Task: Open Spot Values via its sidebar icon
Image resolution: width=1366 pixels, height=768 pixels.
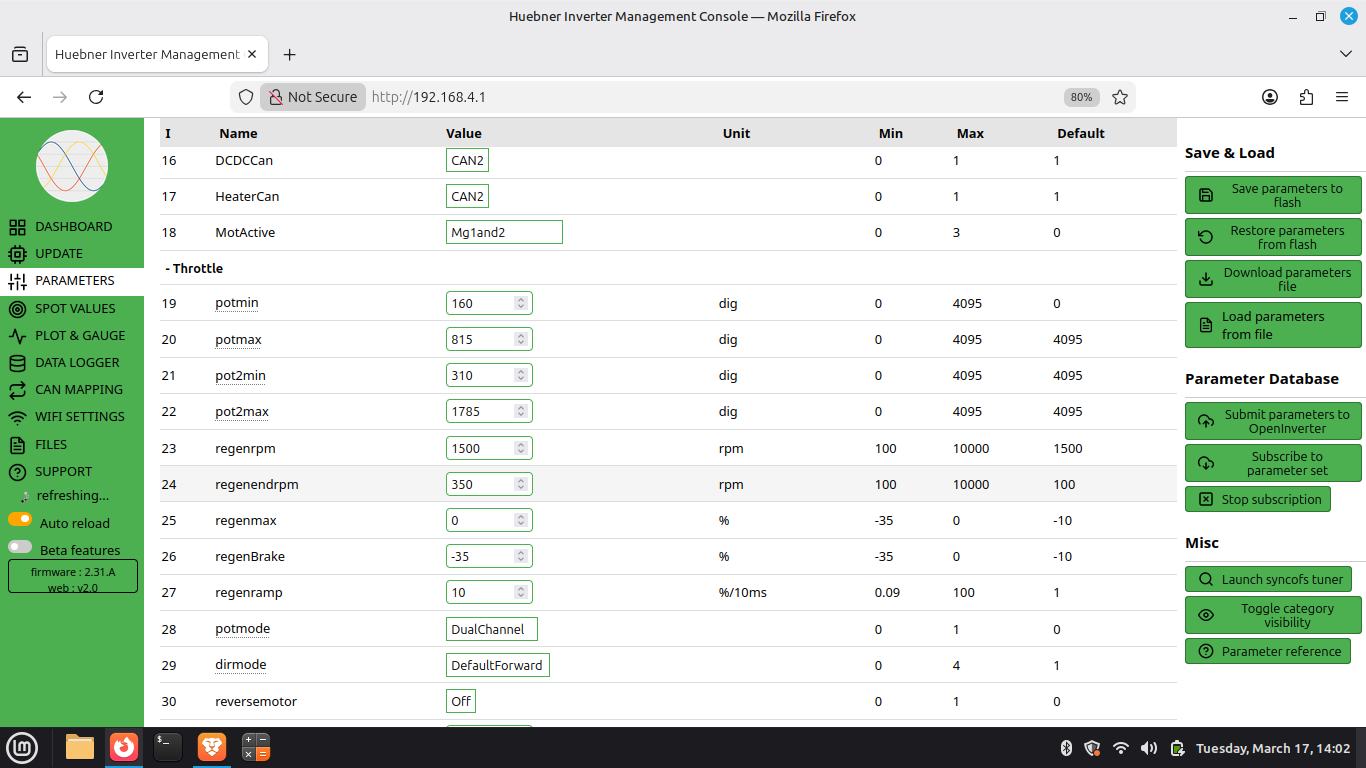Action: pos(17,309)
